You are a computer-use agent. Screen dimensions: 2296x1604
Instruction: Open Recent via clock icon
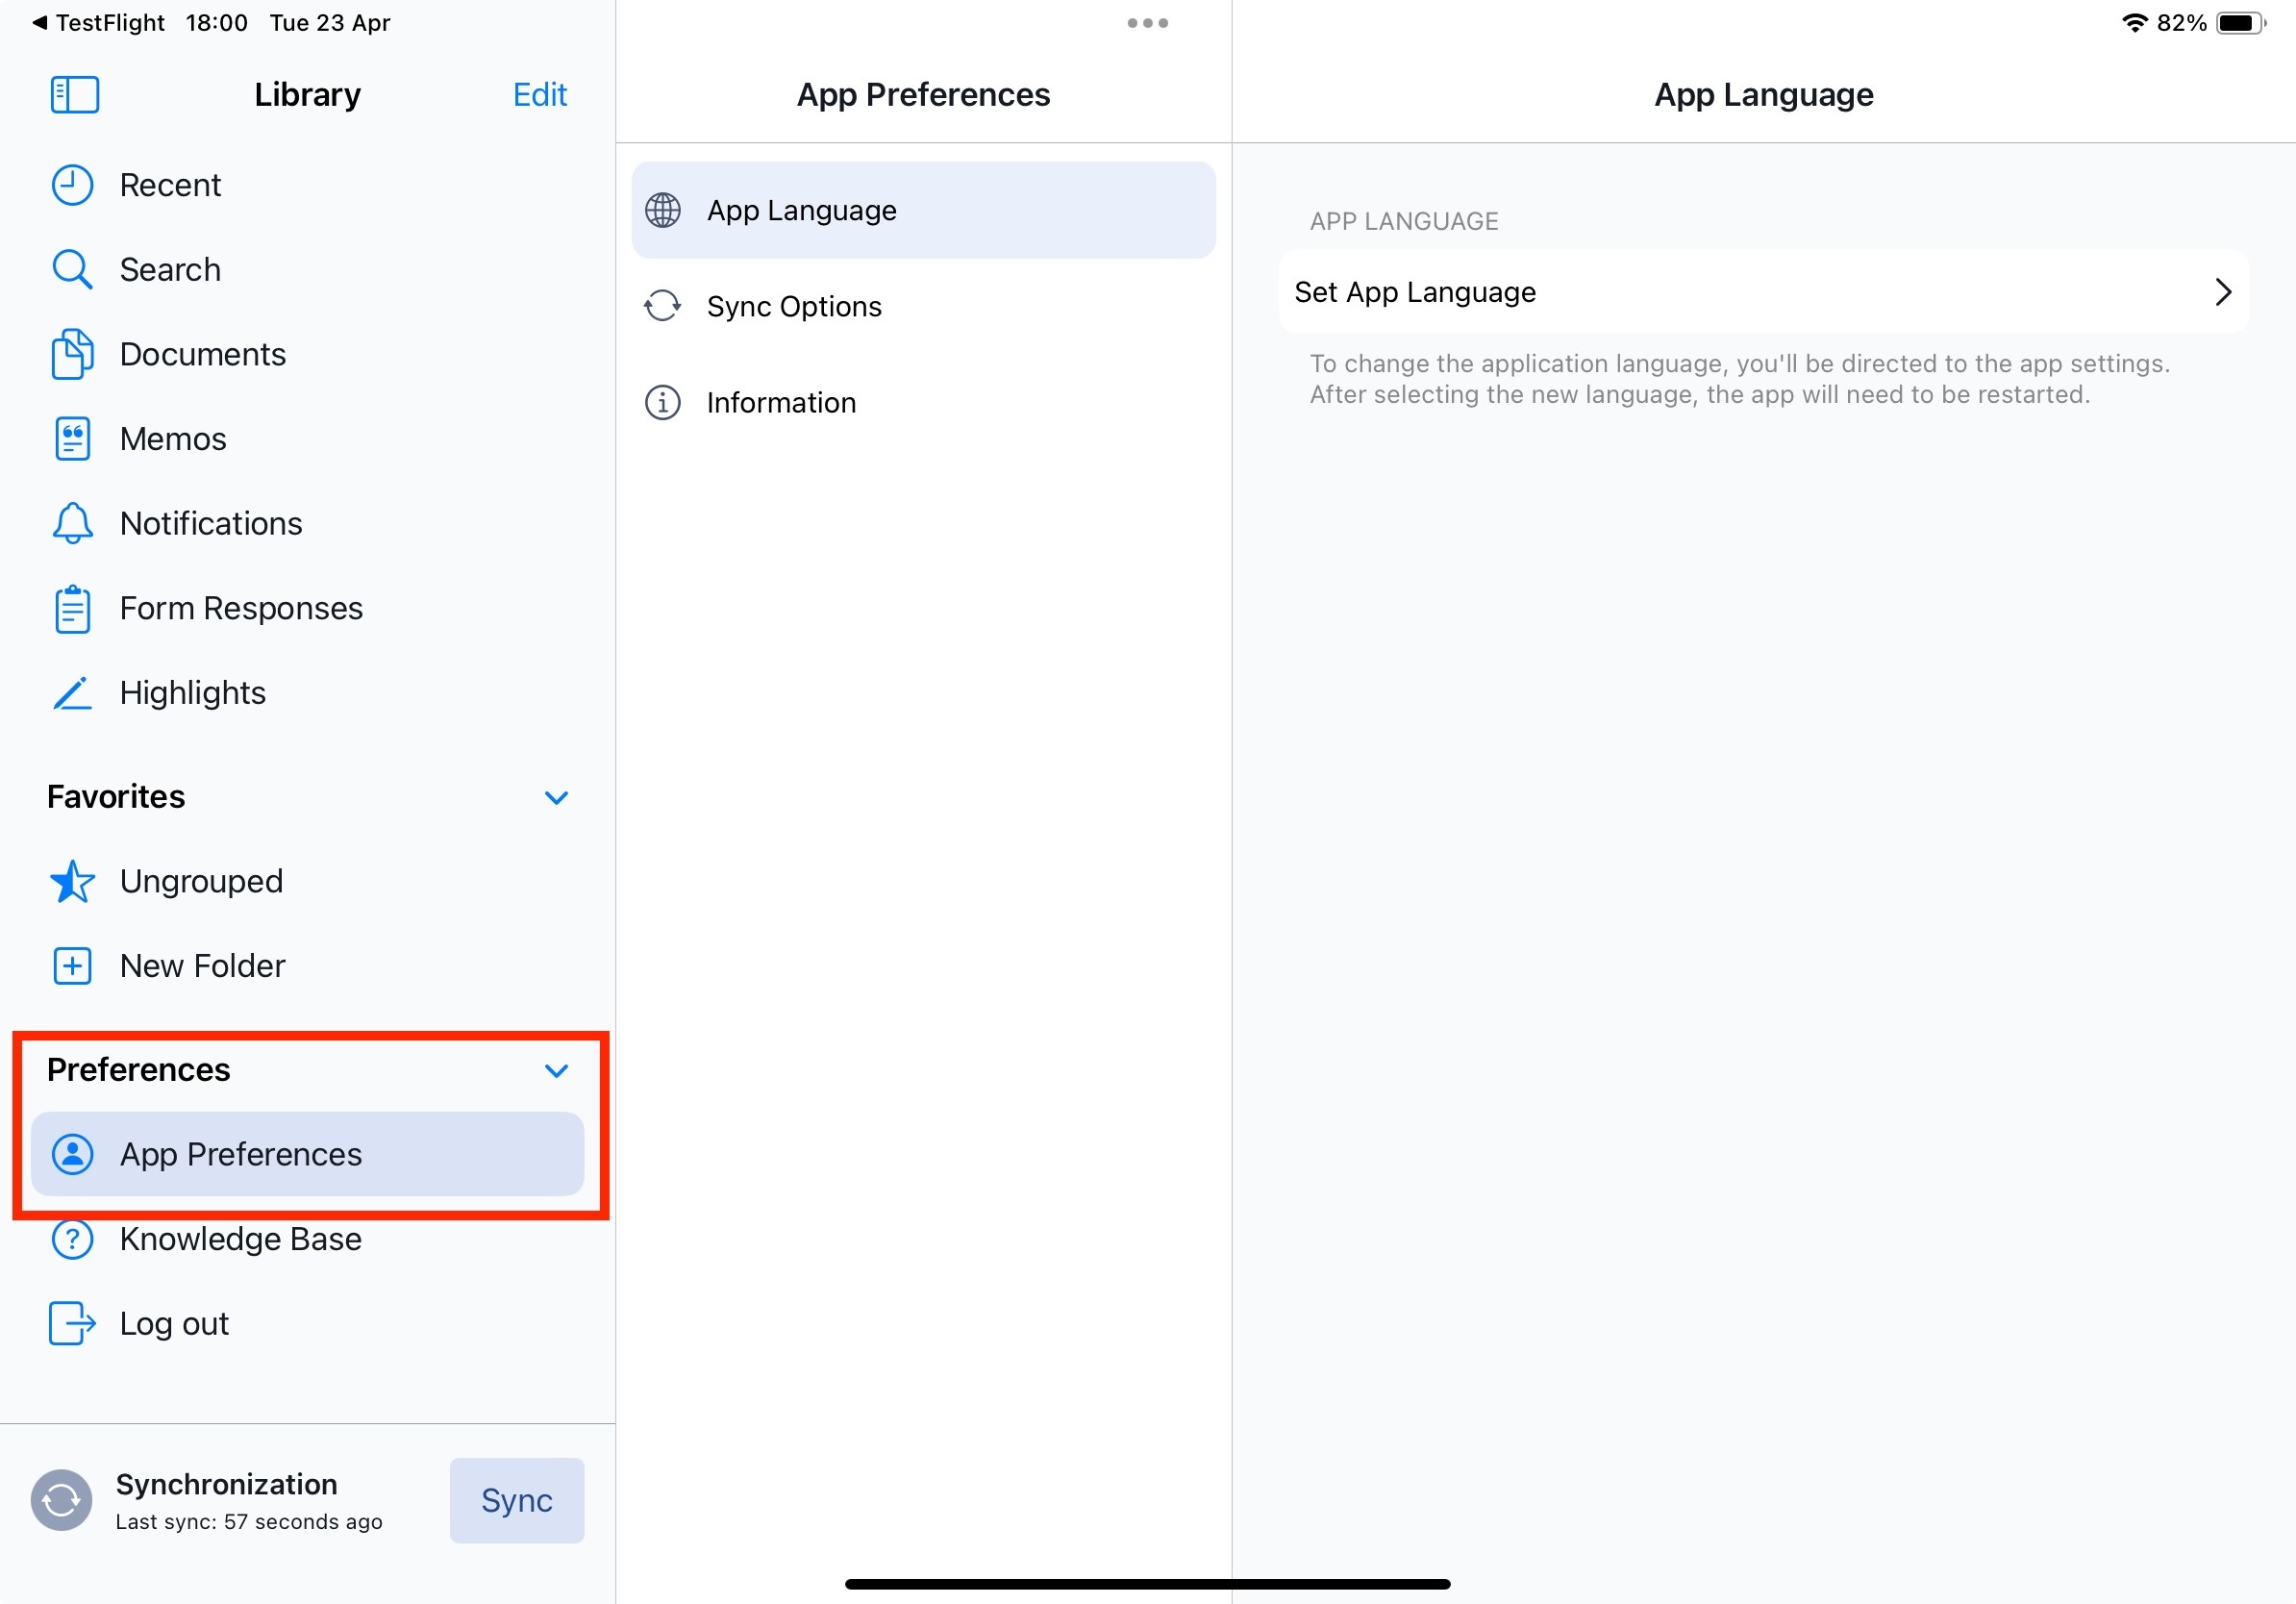tap(72, 185)
